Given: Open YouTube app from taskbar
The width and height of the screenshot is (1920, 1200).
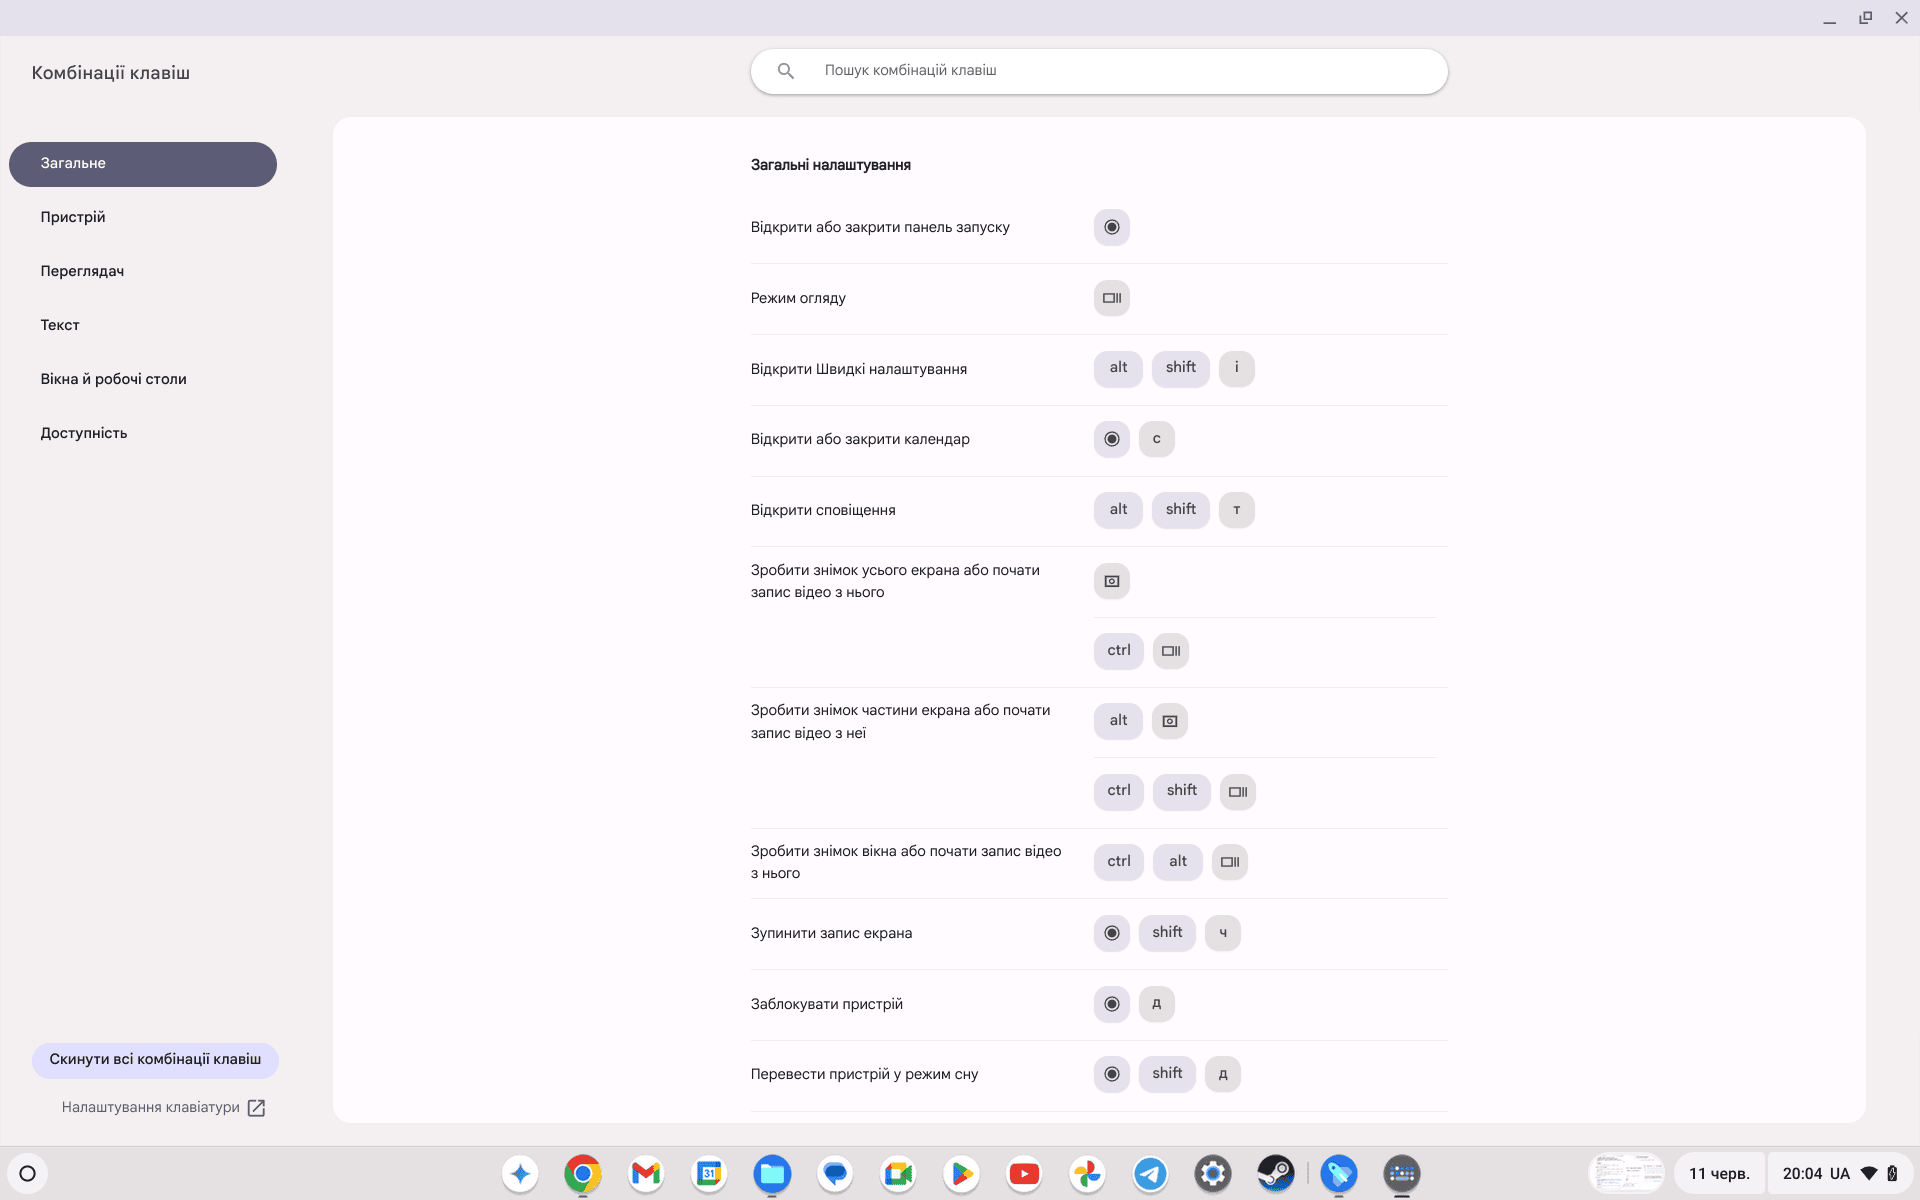Looking at the screenshot, I should click(1023, 1174).
